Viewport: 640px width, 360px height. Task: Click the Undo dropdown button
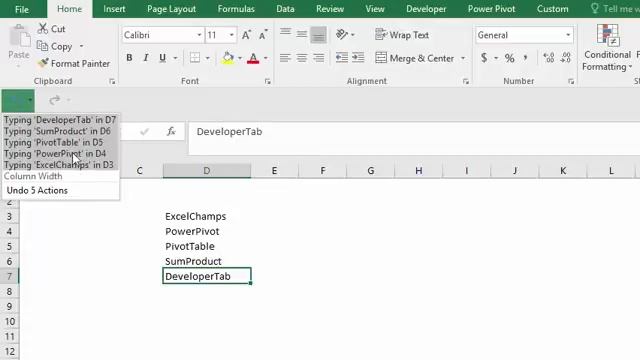[x=30, y=100]
